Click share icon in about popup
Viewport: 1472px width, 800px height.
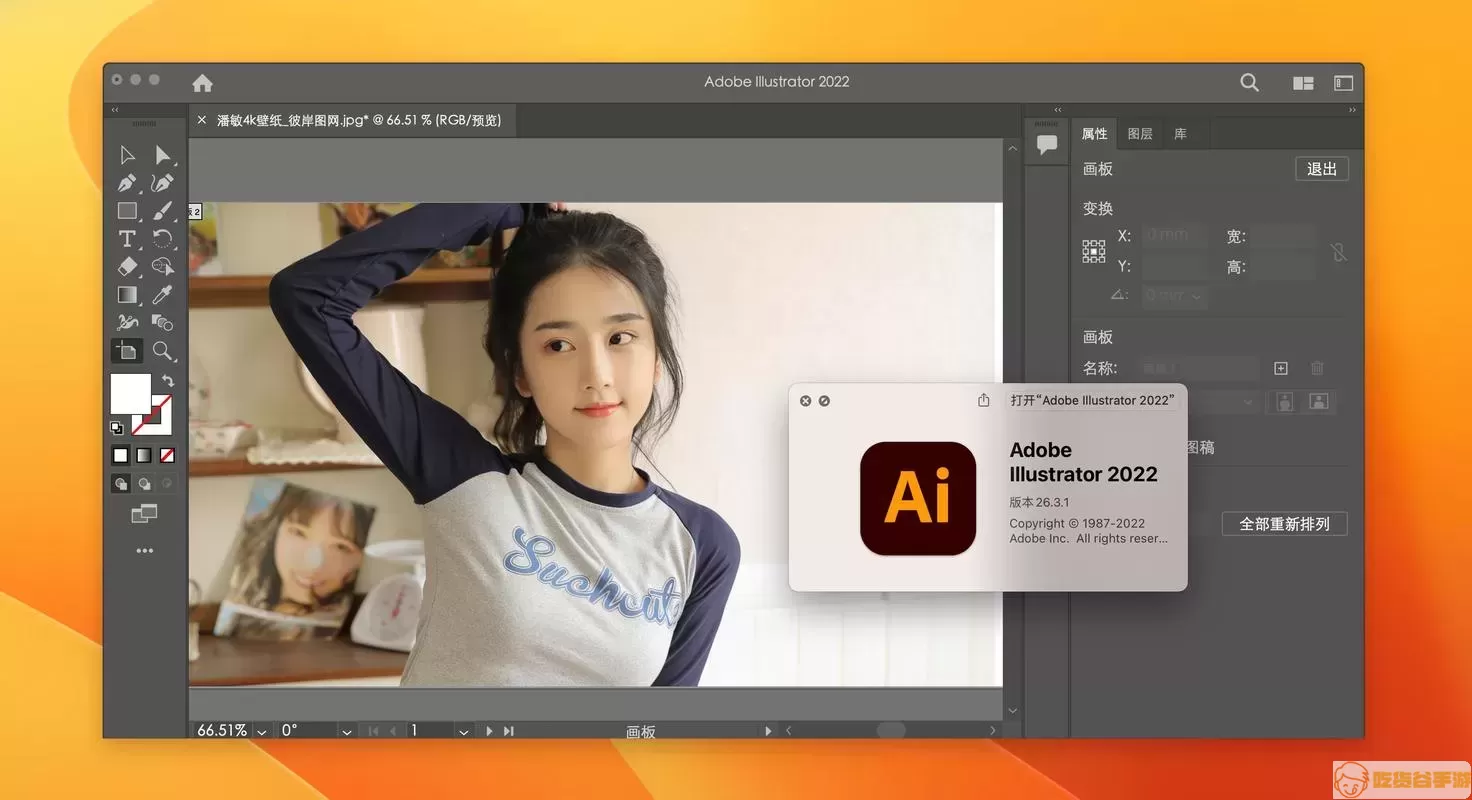click(984, 400)
